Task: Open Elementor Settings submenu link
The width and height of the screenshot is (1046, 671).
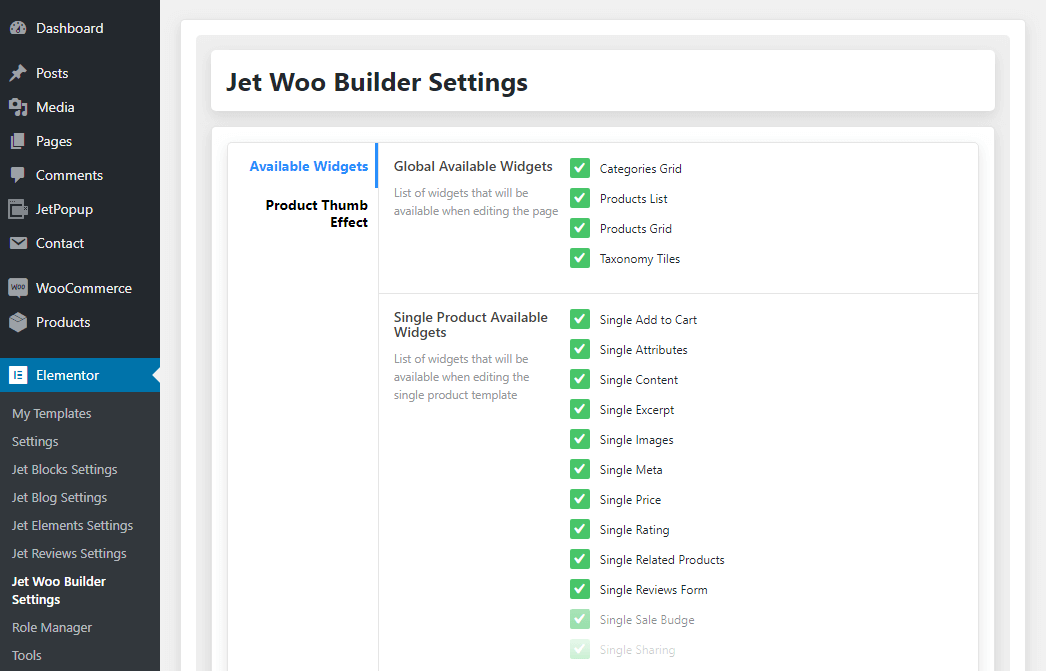Action: (35, 442)
